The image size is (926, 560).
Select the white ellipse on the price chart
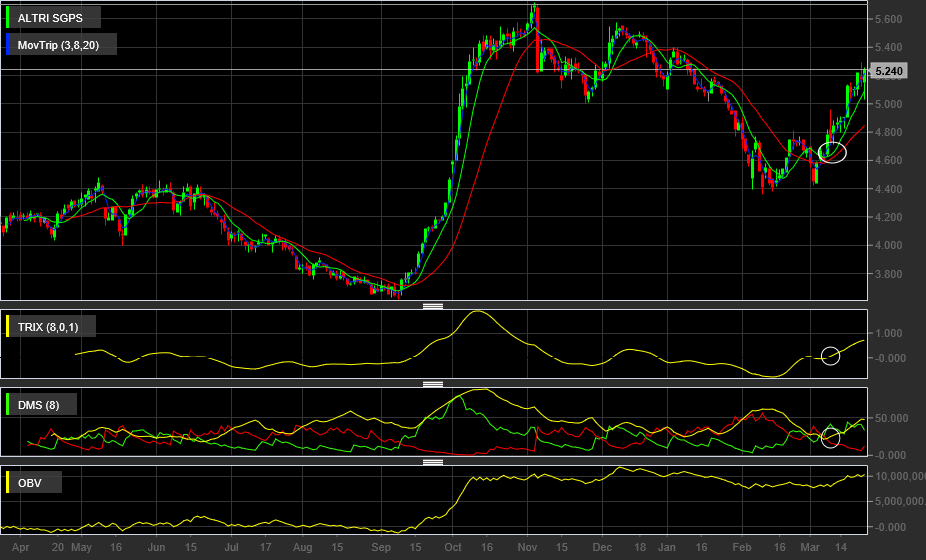(x=832, y=152)
